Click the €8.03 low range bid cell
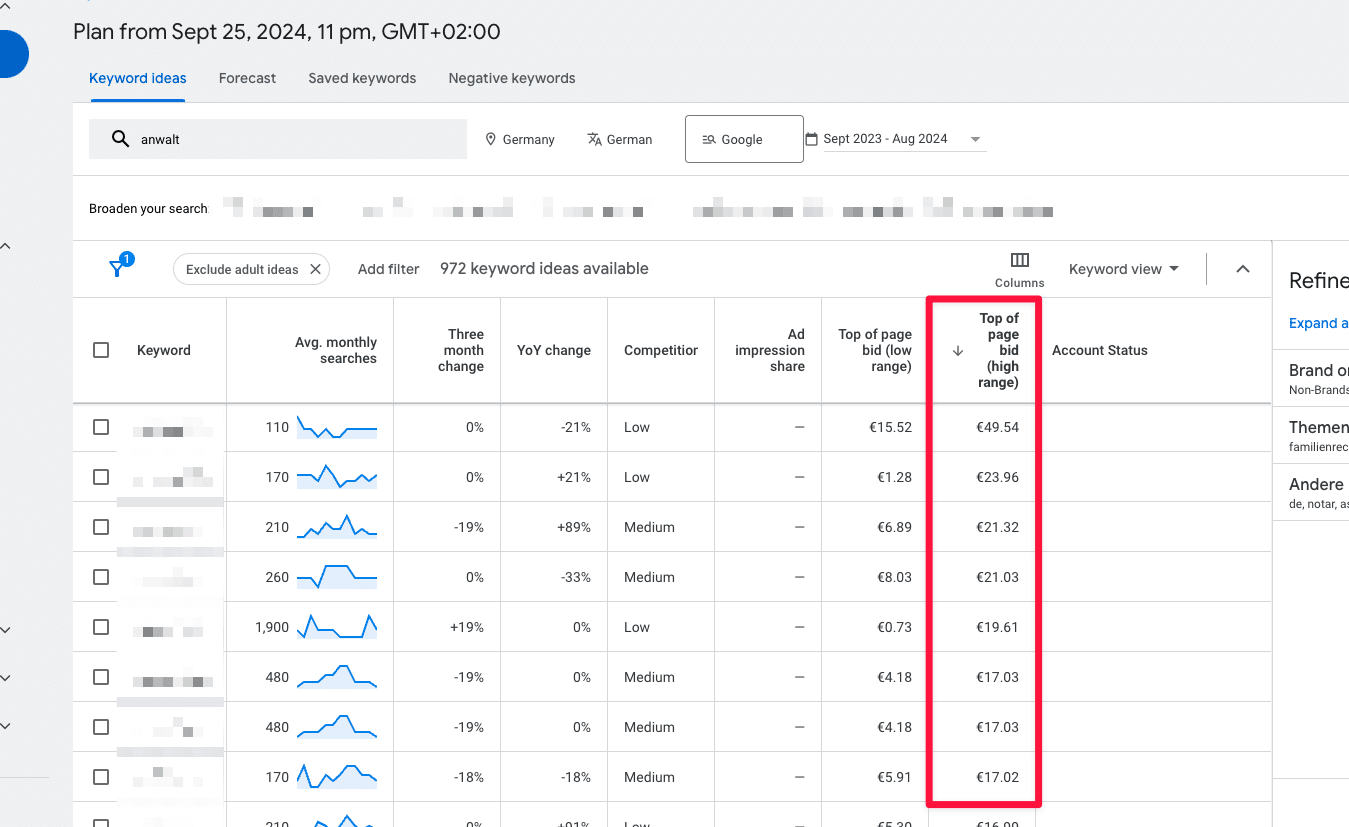1349x827 pixels. click(895, 577)
